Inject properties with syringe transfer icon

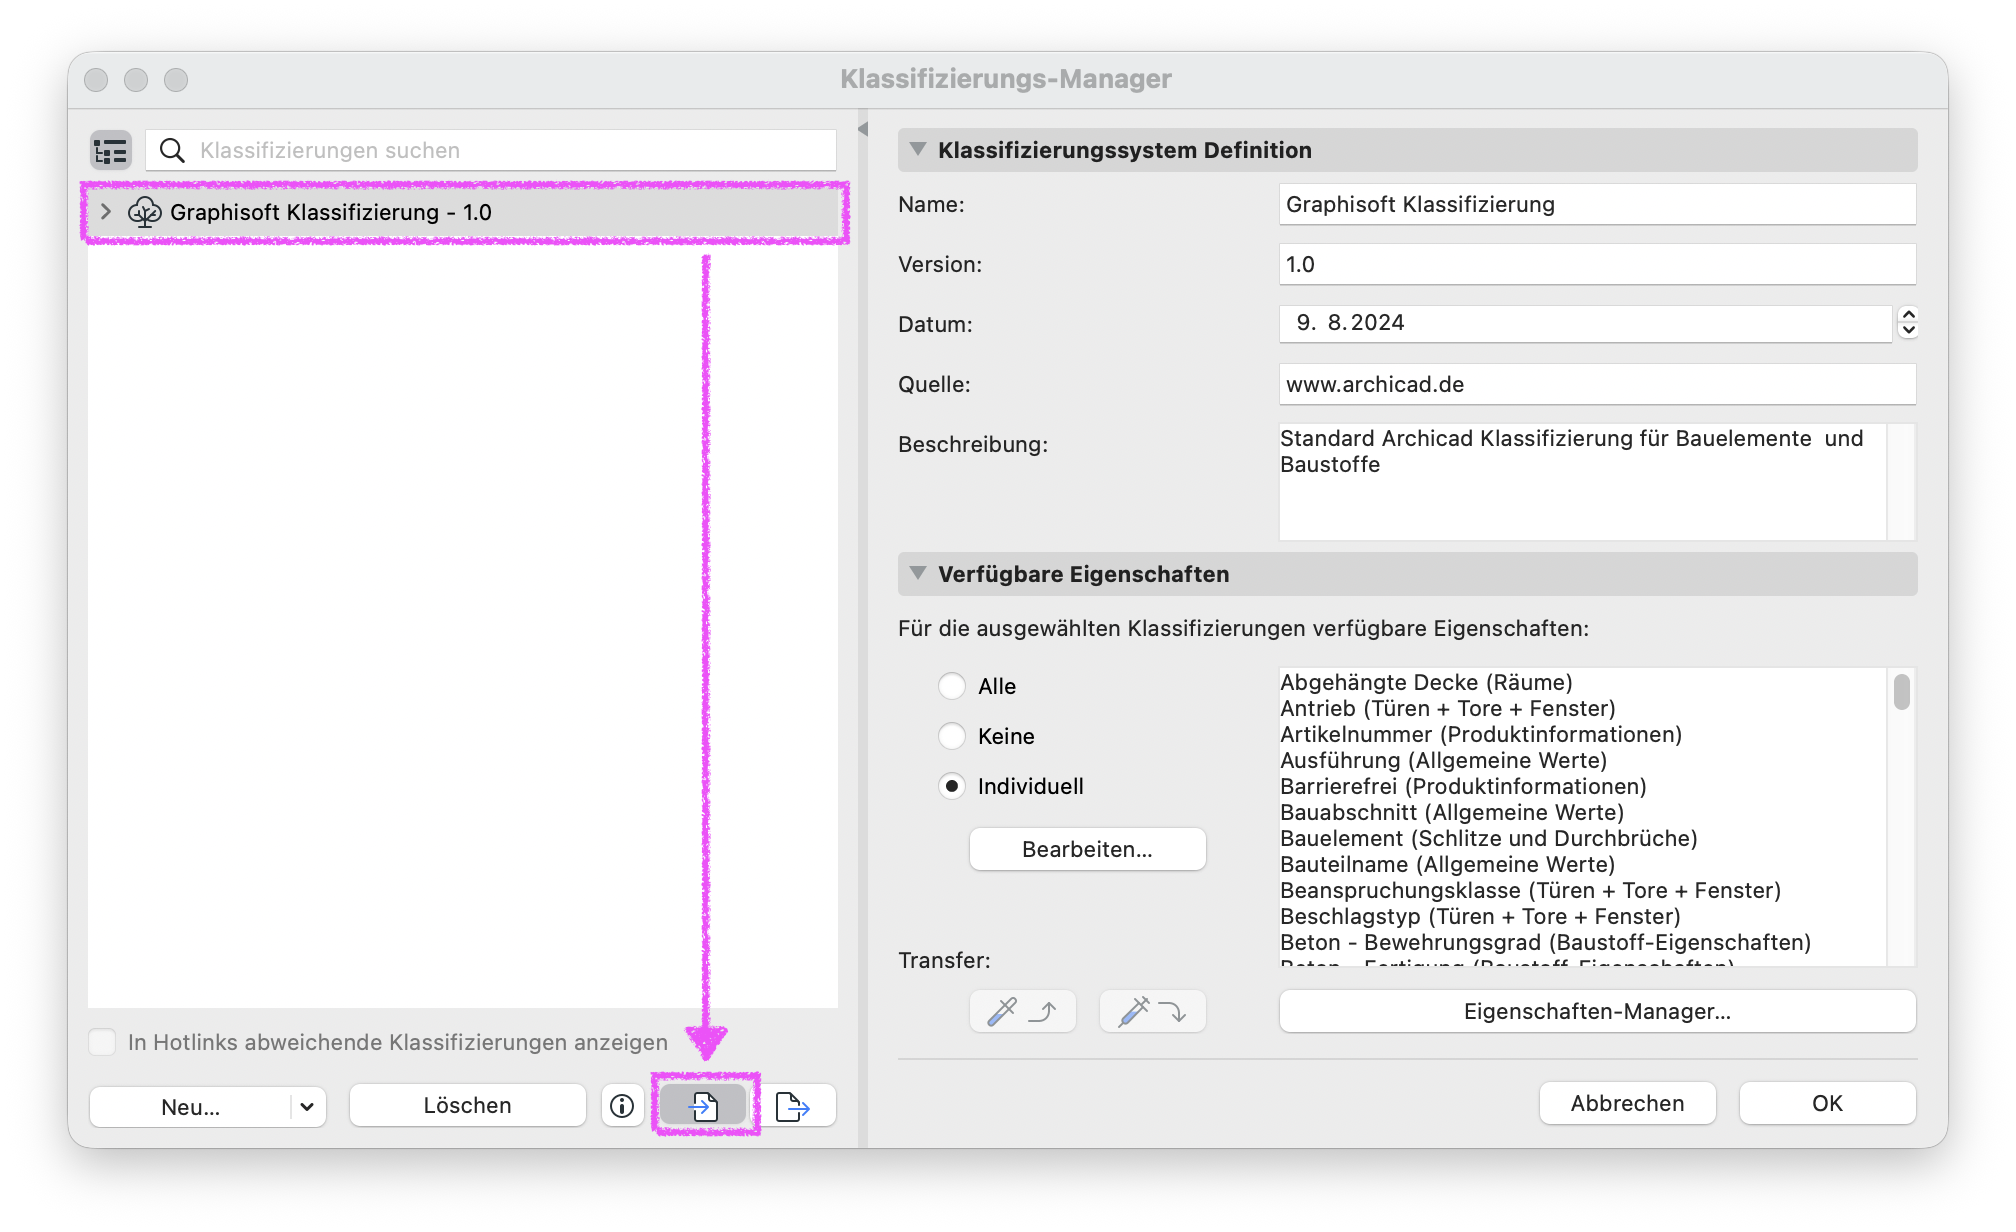(x=1152, y=1011)
